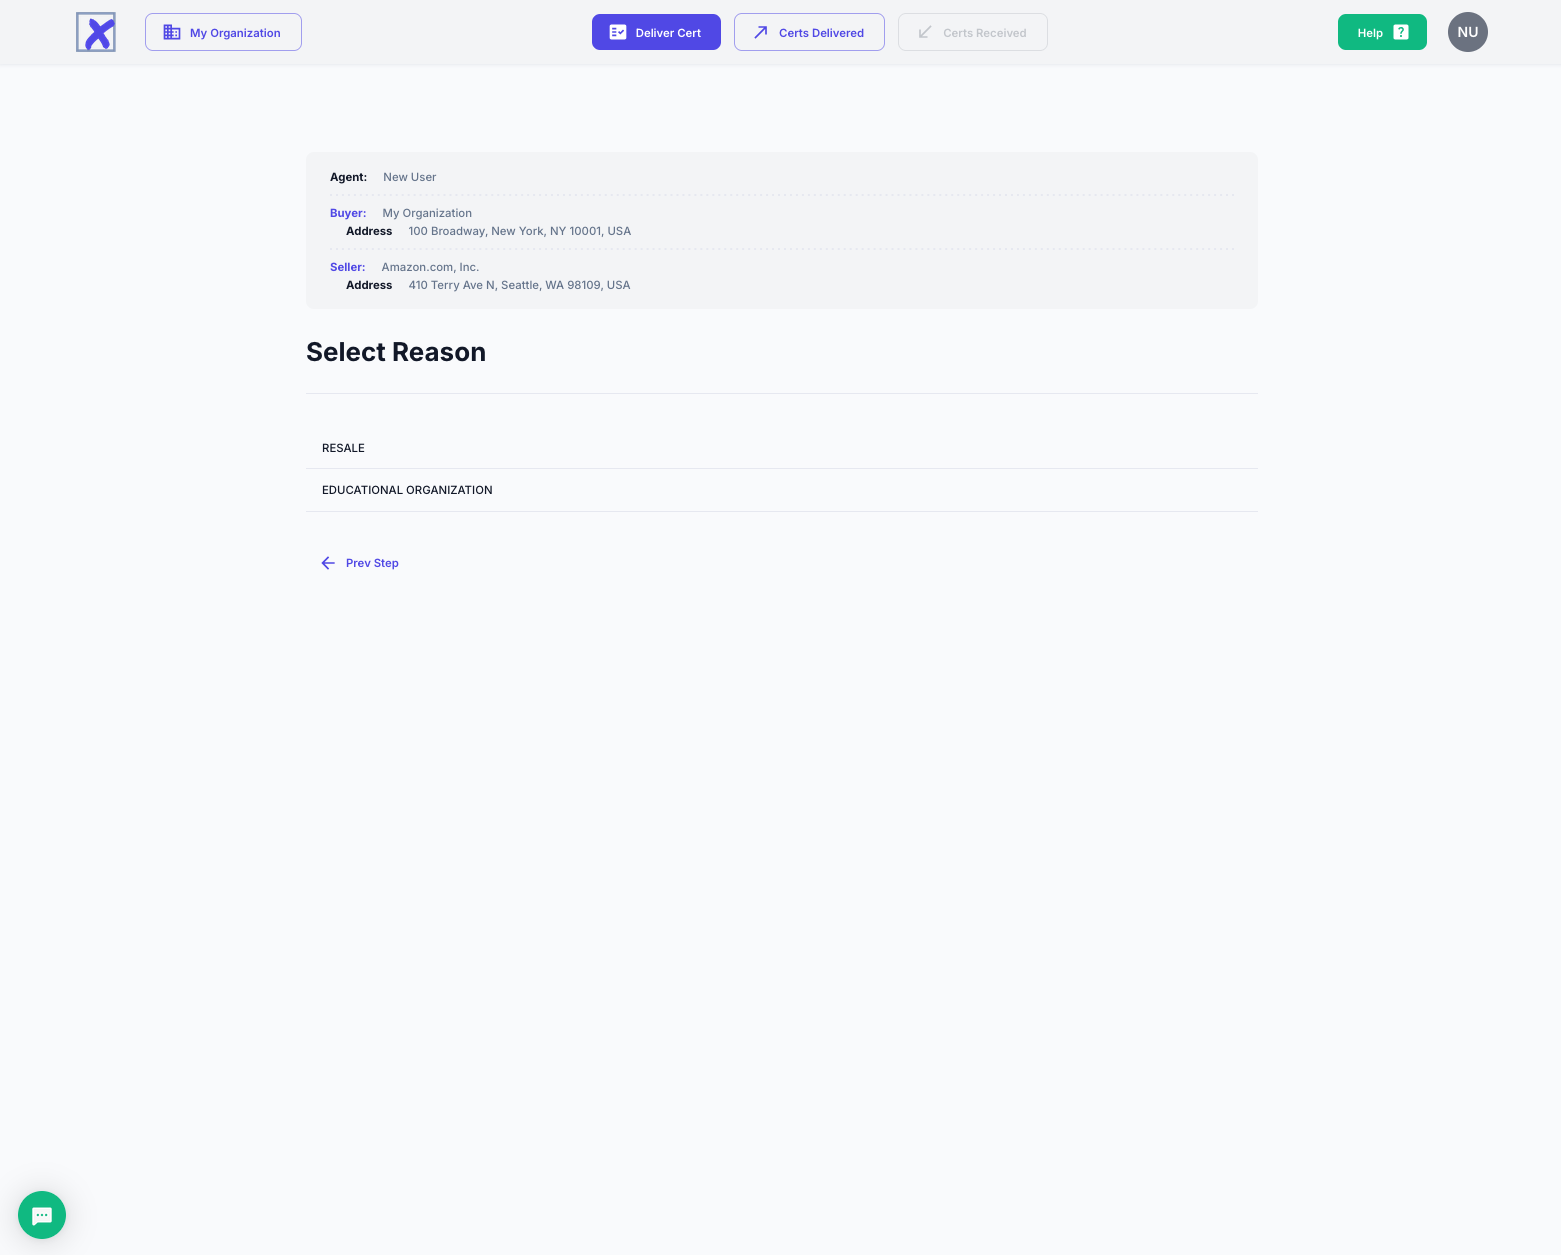Select RESALE as the reason
The width and height of the screenshot is (1561, 1255).
[x=343, y=448]
